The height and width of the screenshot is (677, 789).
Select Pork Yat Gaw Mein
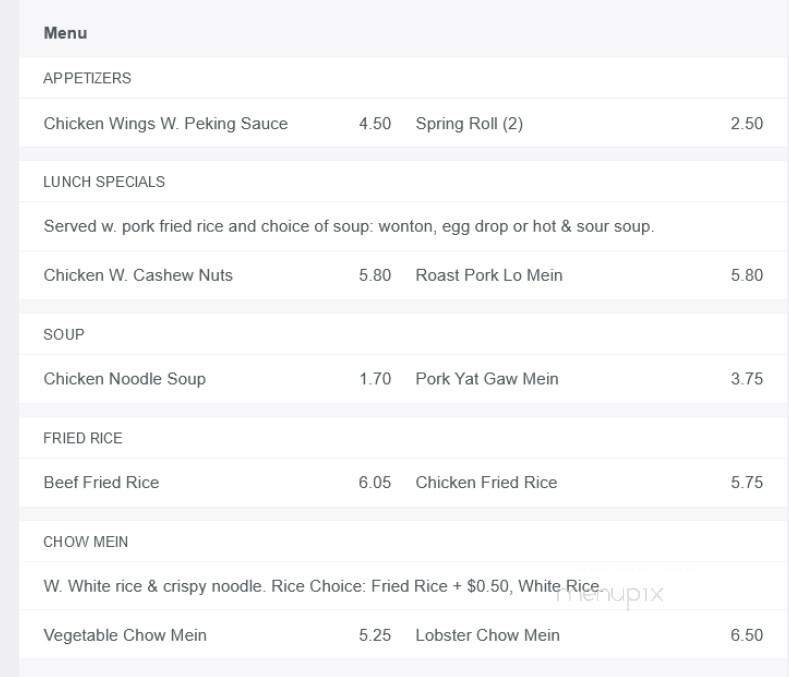[487, 379]
